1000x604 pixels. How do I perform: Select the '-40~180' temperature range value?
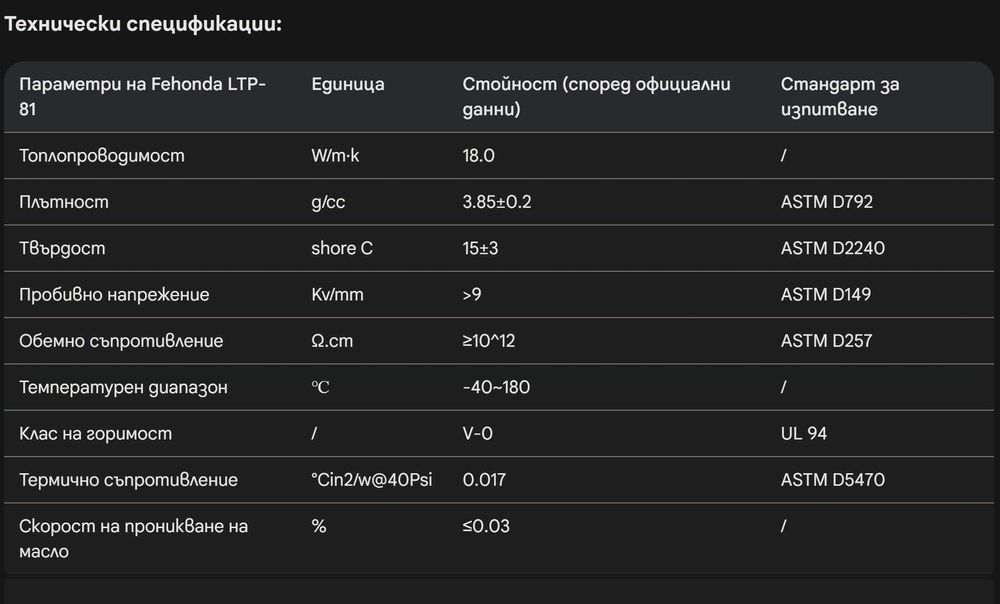(x=496, y=387)
